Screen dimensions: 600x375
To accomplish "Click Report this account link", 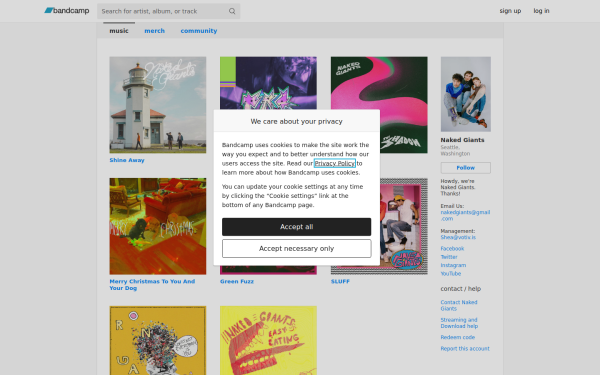I will point(465,349).
